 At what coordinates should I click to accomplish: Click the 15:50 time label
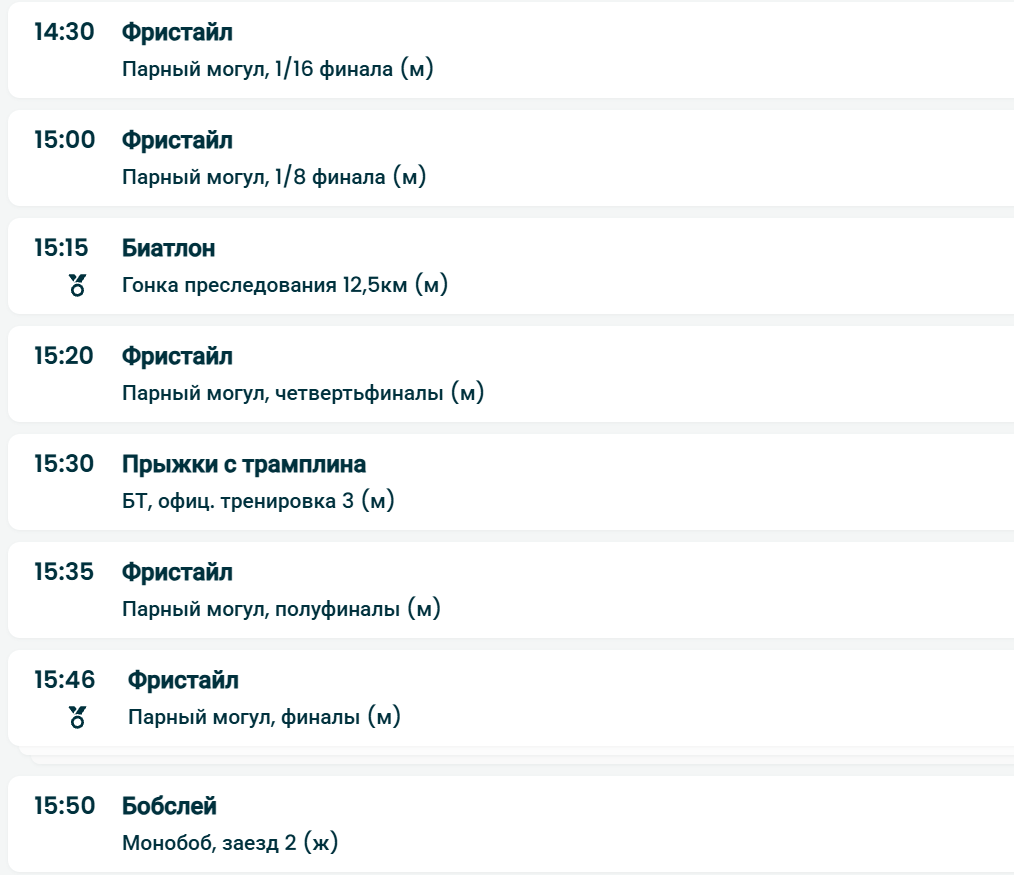[x=64, y=806]
